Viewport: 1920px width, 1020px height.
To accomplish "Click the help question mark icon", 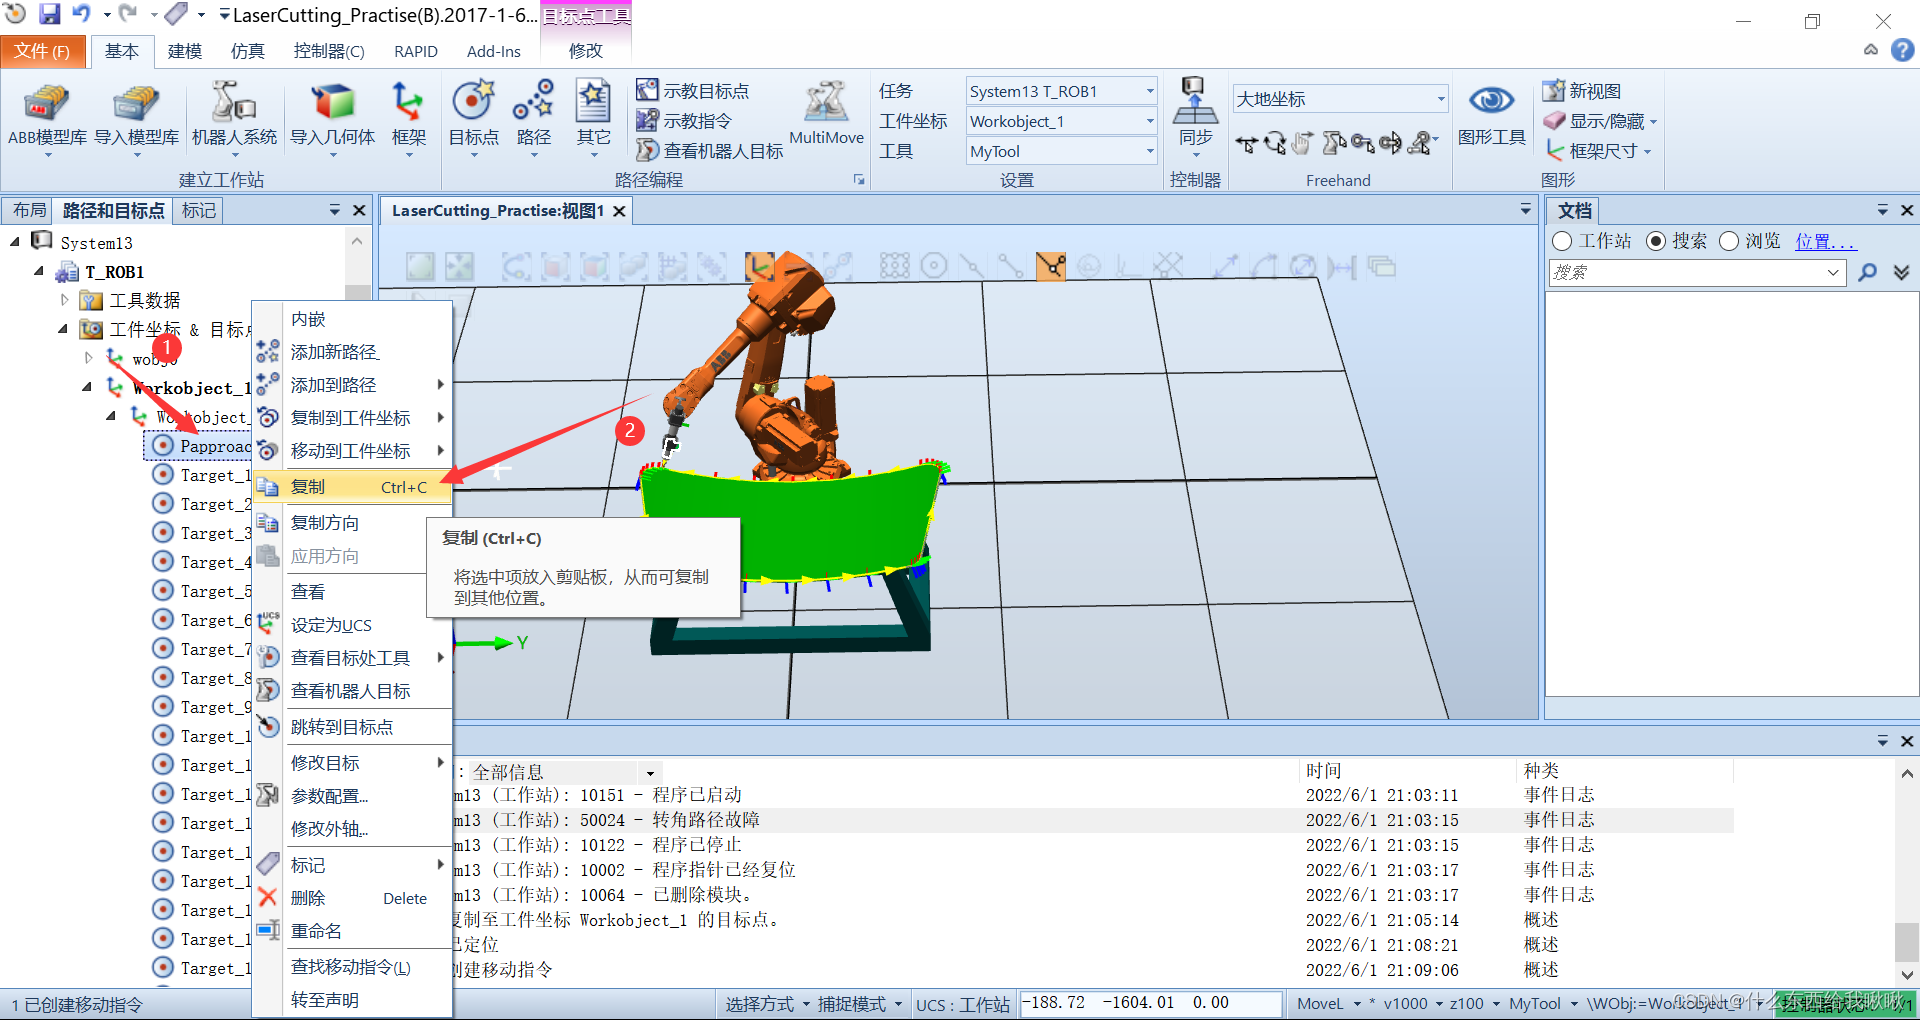I will coord(1902,50).
